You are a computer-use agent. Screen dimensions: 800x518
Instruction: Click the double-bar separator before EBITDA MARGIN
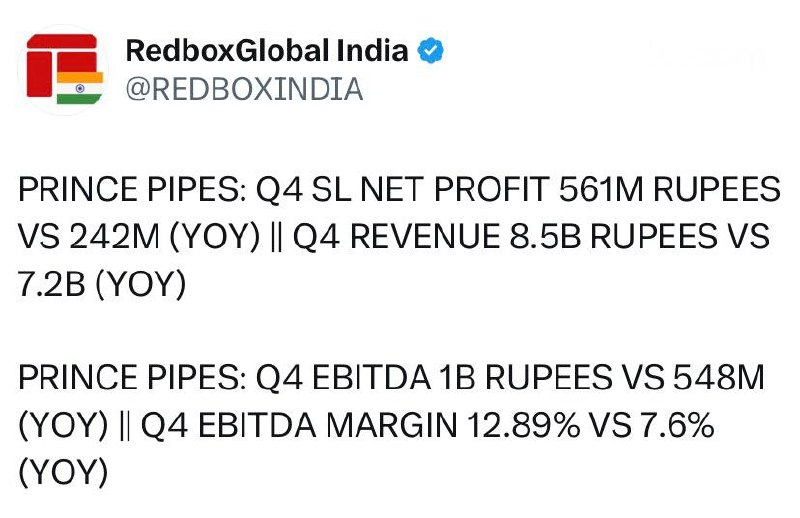(124, 425)
